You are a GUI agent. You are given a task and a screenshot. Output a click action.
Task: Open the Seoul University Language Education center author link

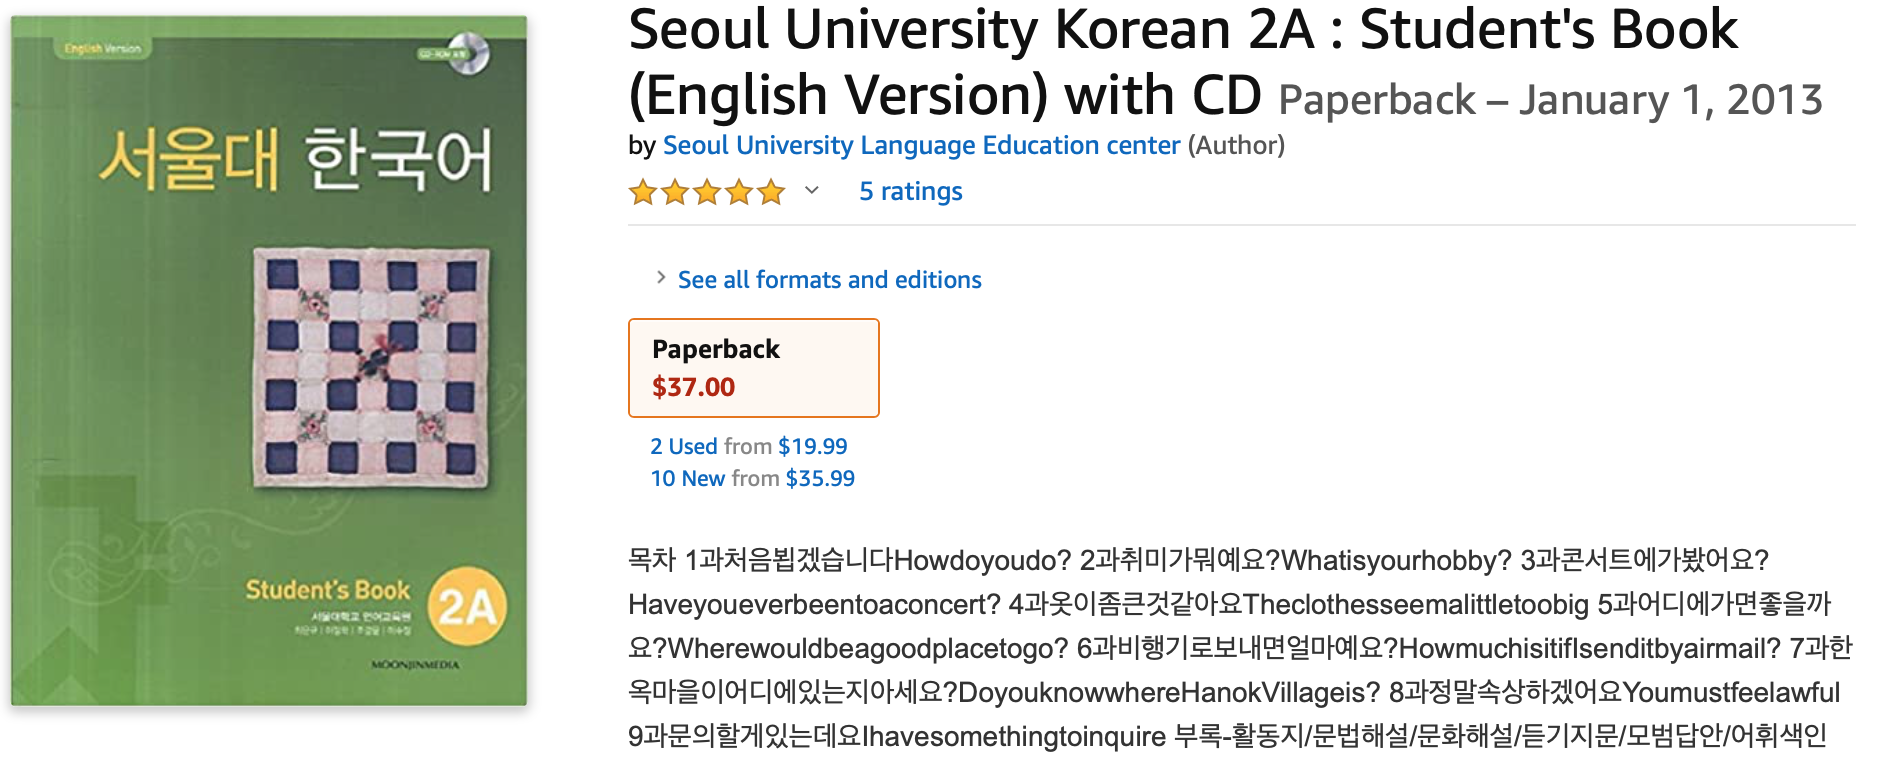click(921, 146)
